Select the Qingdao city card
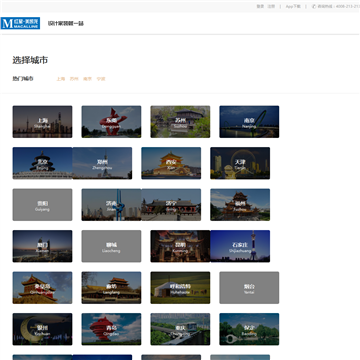Screen dimensions: 360x360 pos(111,329)
